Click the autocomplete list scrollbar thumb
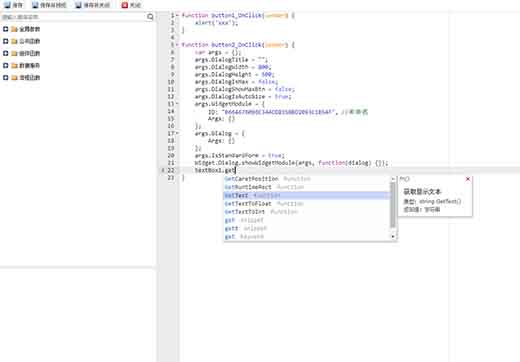 click(393, 205)
